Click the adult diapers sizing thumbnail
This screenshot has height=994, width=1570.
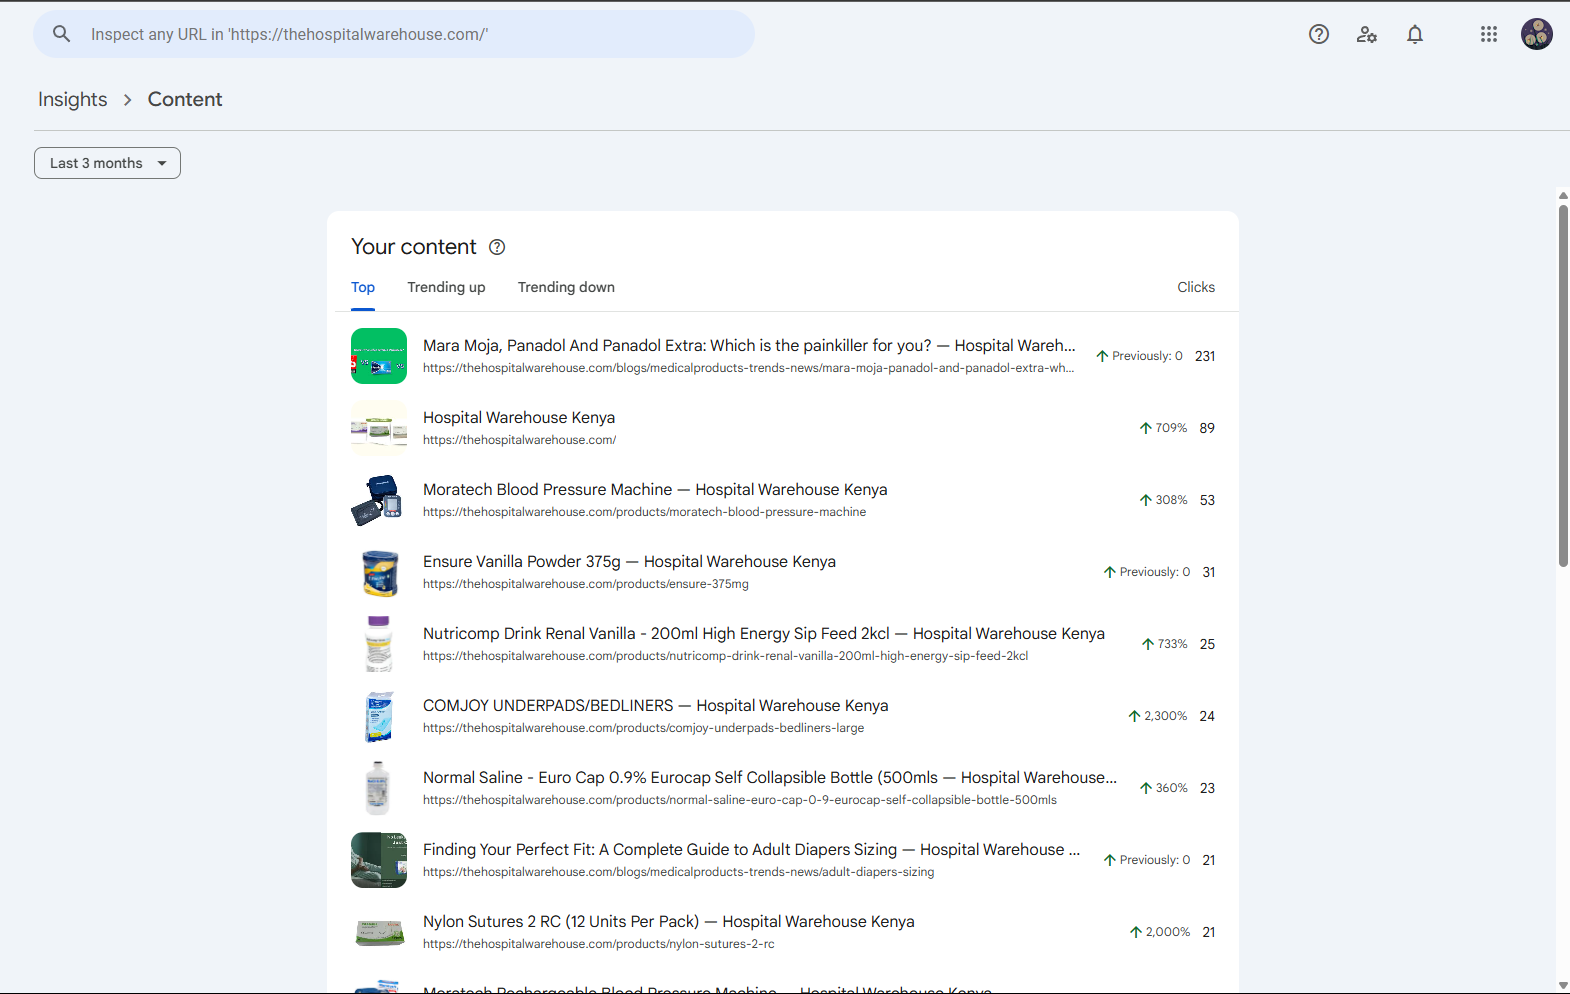coord(379,860)
